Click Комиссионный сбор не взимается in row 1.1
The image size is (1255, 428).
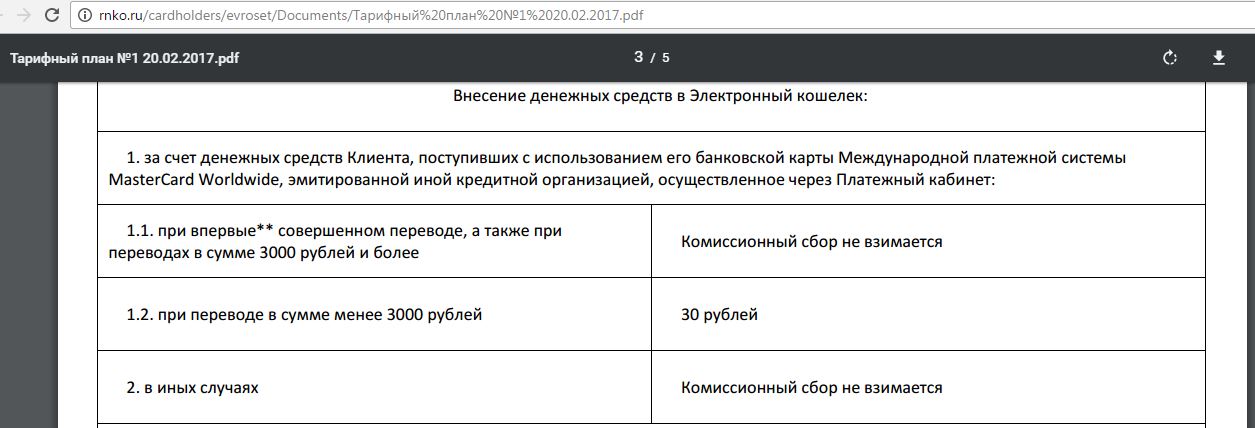[x=811, y=241]
